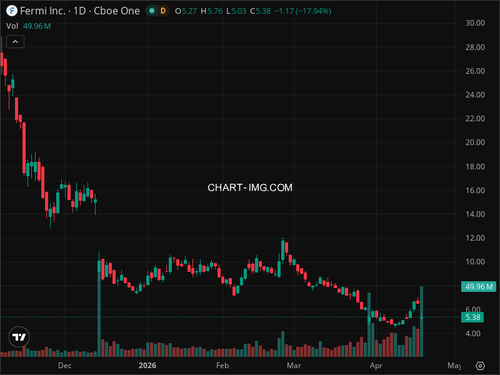The width and height of the screenshot is (500, 375).
Task: Open the TradingView logo link
Action: (x=19, y=337)
